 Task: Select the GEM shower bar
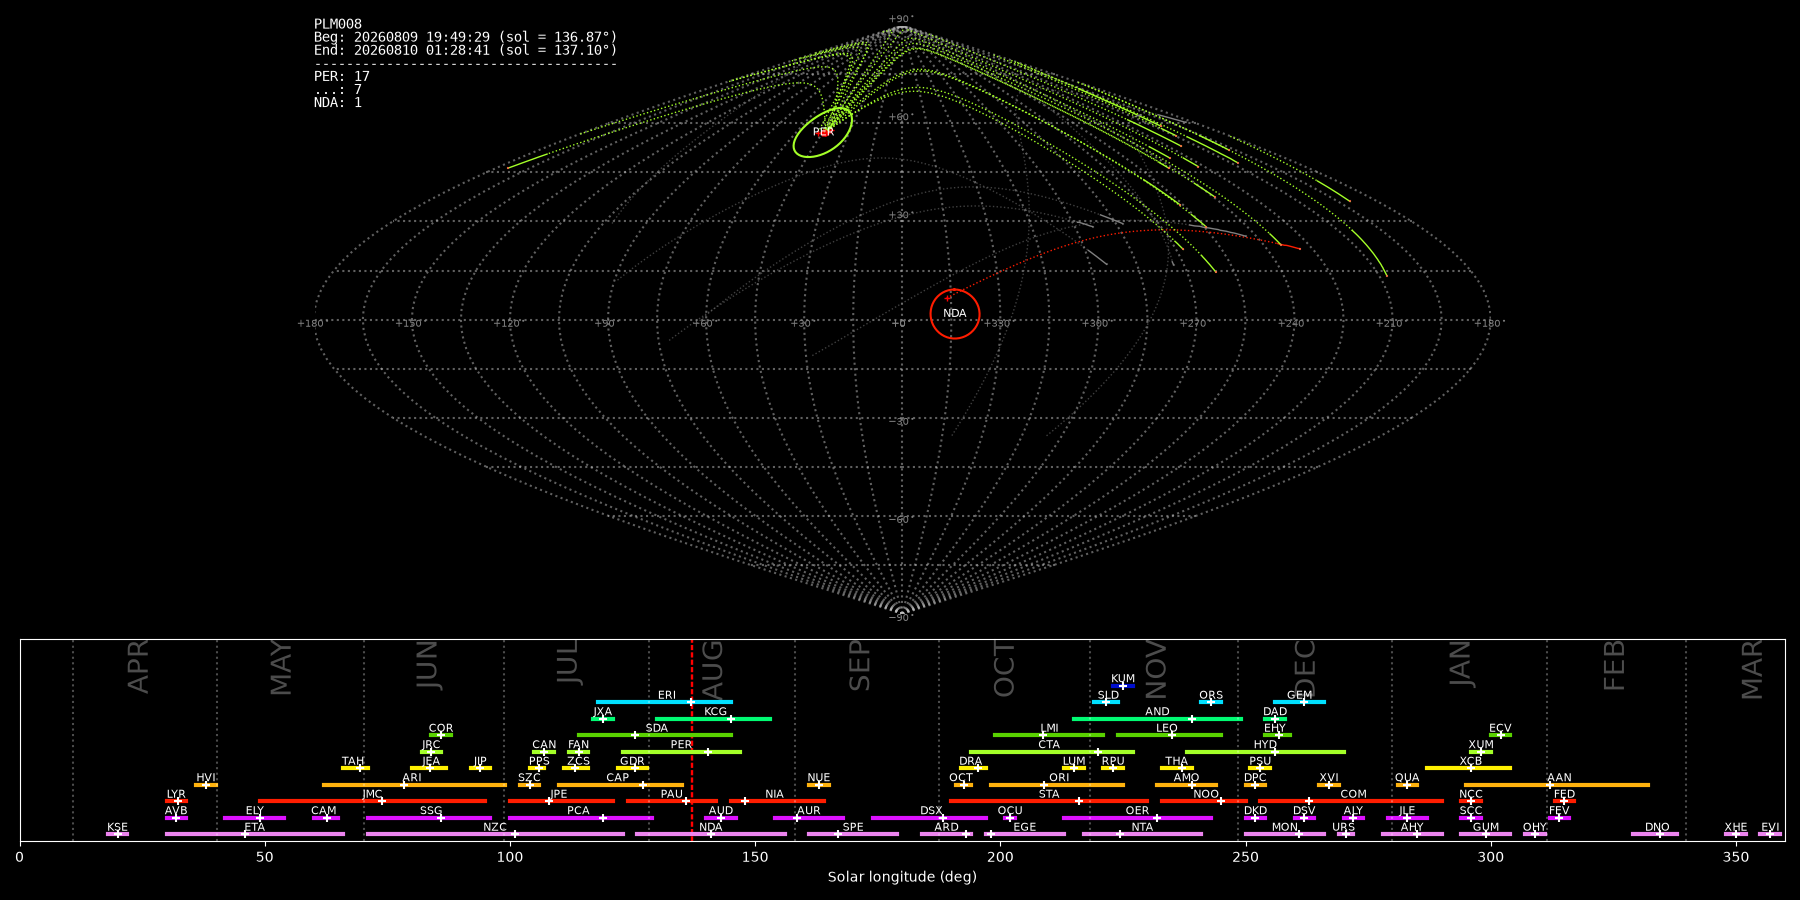[1299, 702]
